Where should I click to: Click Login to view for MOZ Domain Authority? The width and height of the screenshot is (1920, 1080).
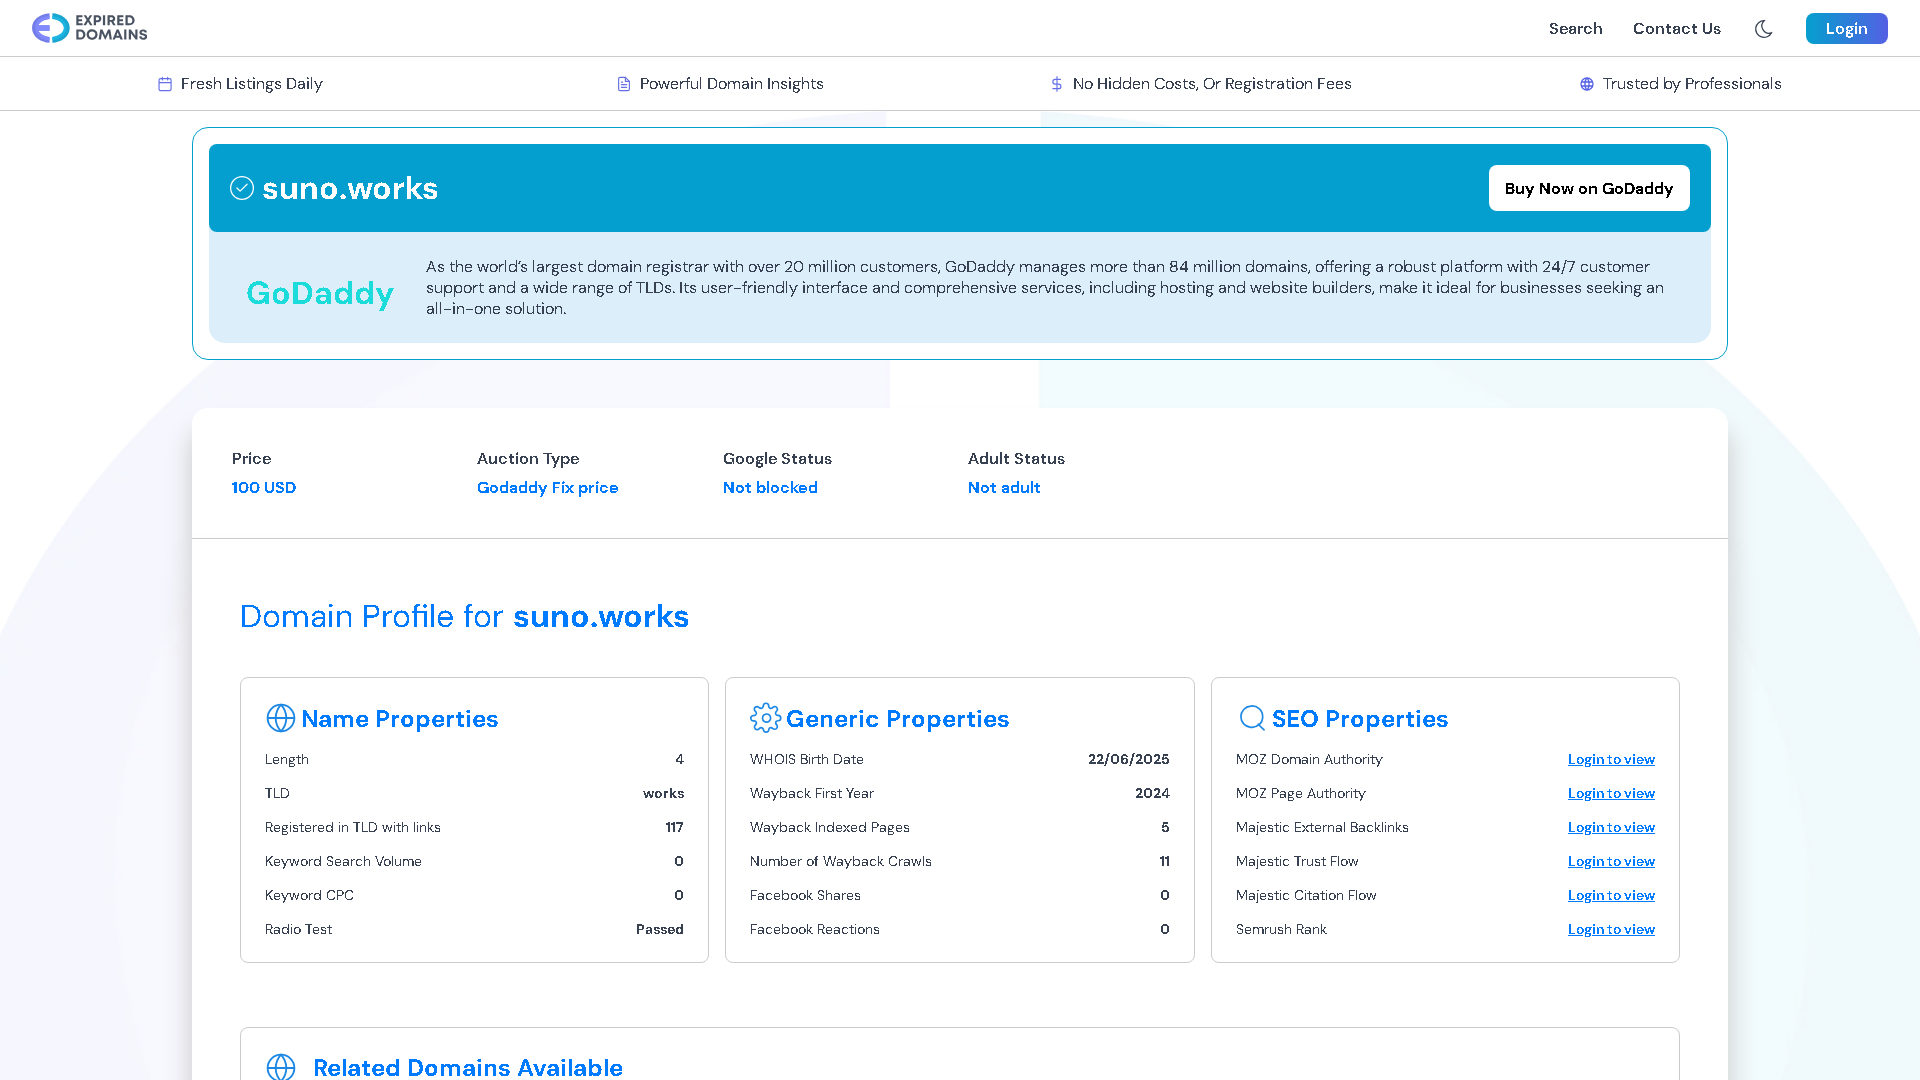[1611, 760]
